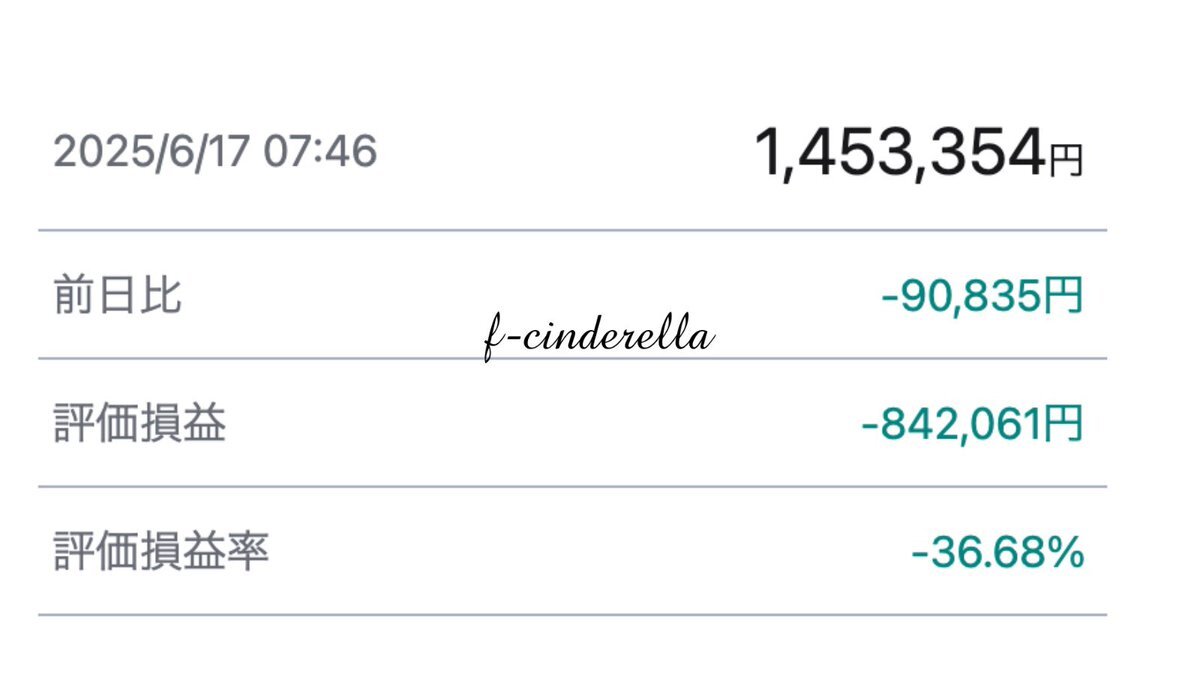Click the minus sign before 36.68%

(920, 553)
